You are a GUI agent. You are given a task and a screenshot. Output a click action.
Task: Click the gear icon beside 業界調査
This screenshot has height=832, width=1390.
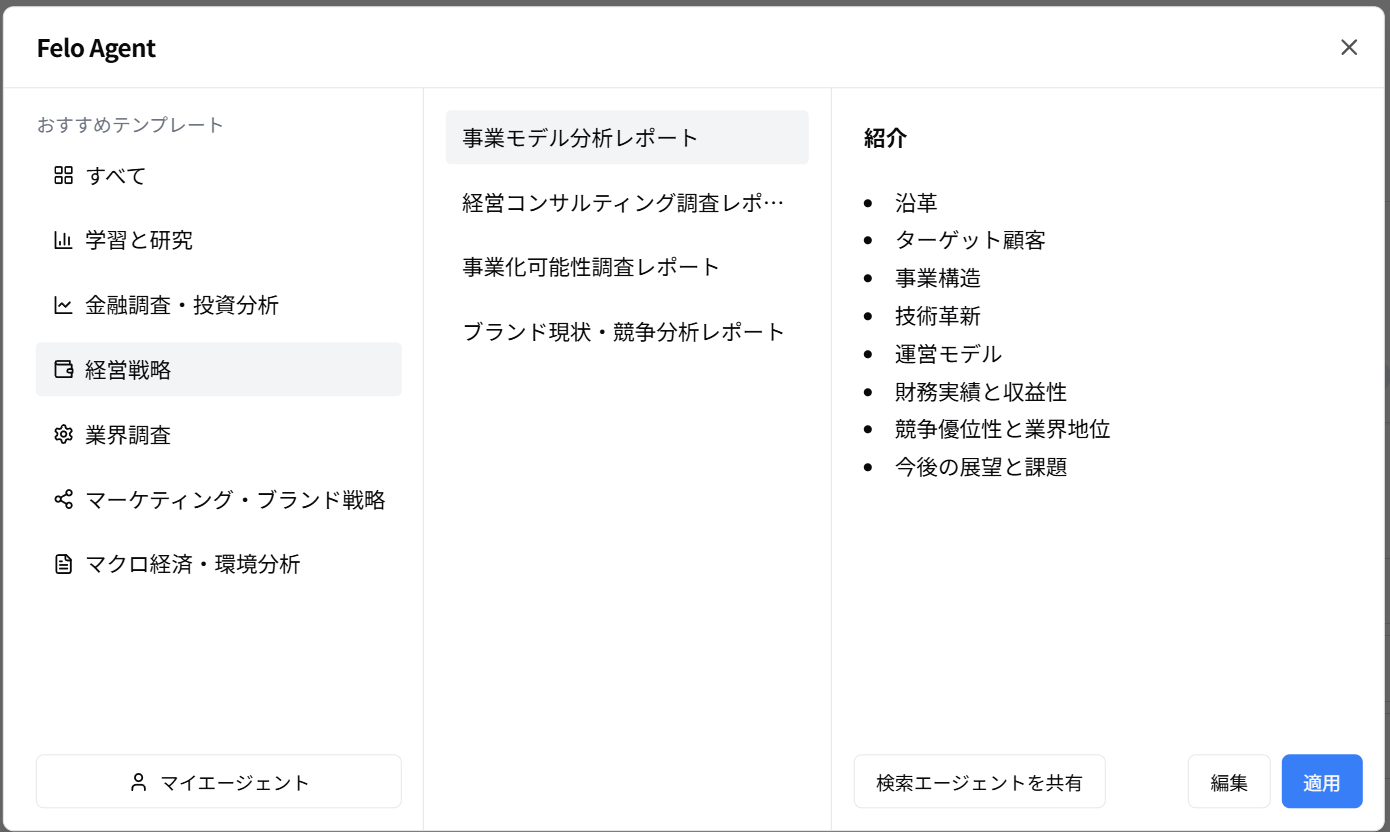tap(64, 435)
